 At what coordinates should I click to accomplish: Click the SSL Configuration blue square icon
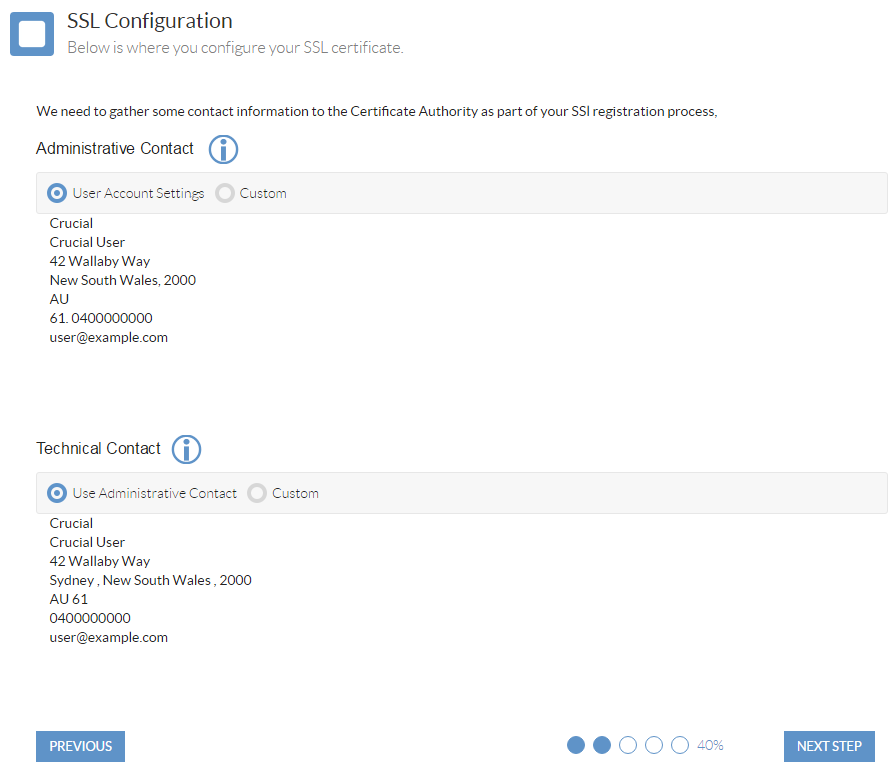click(x=32, y=34)
